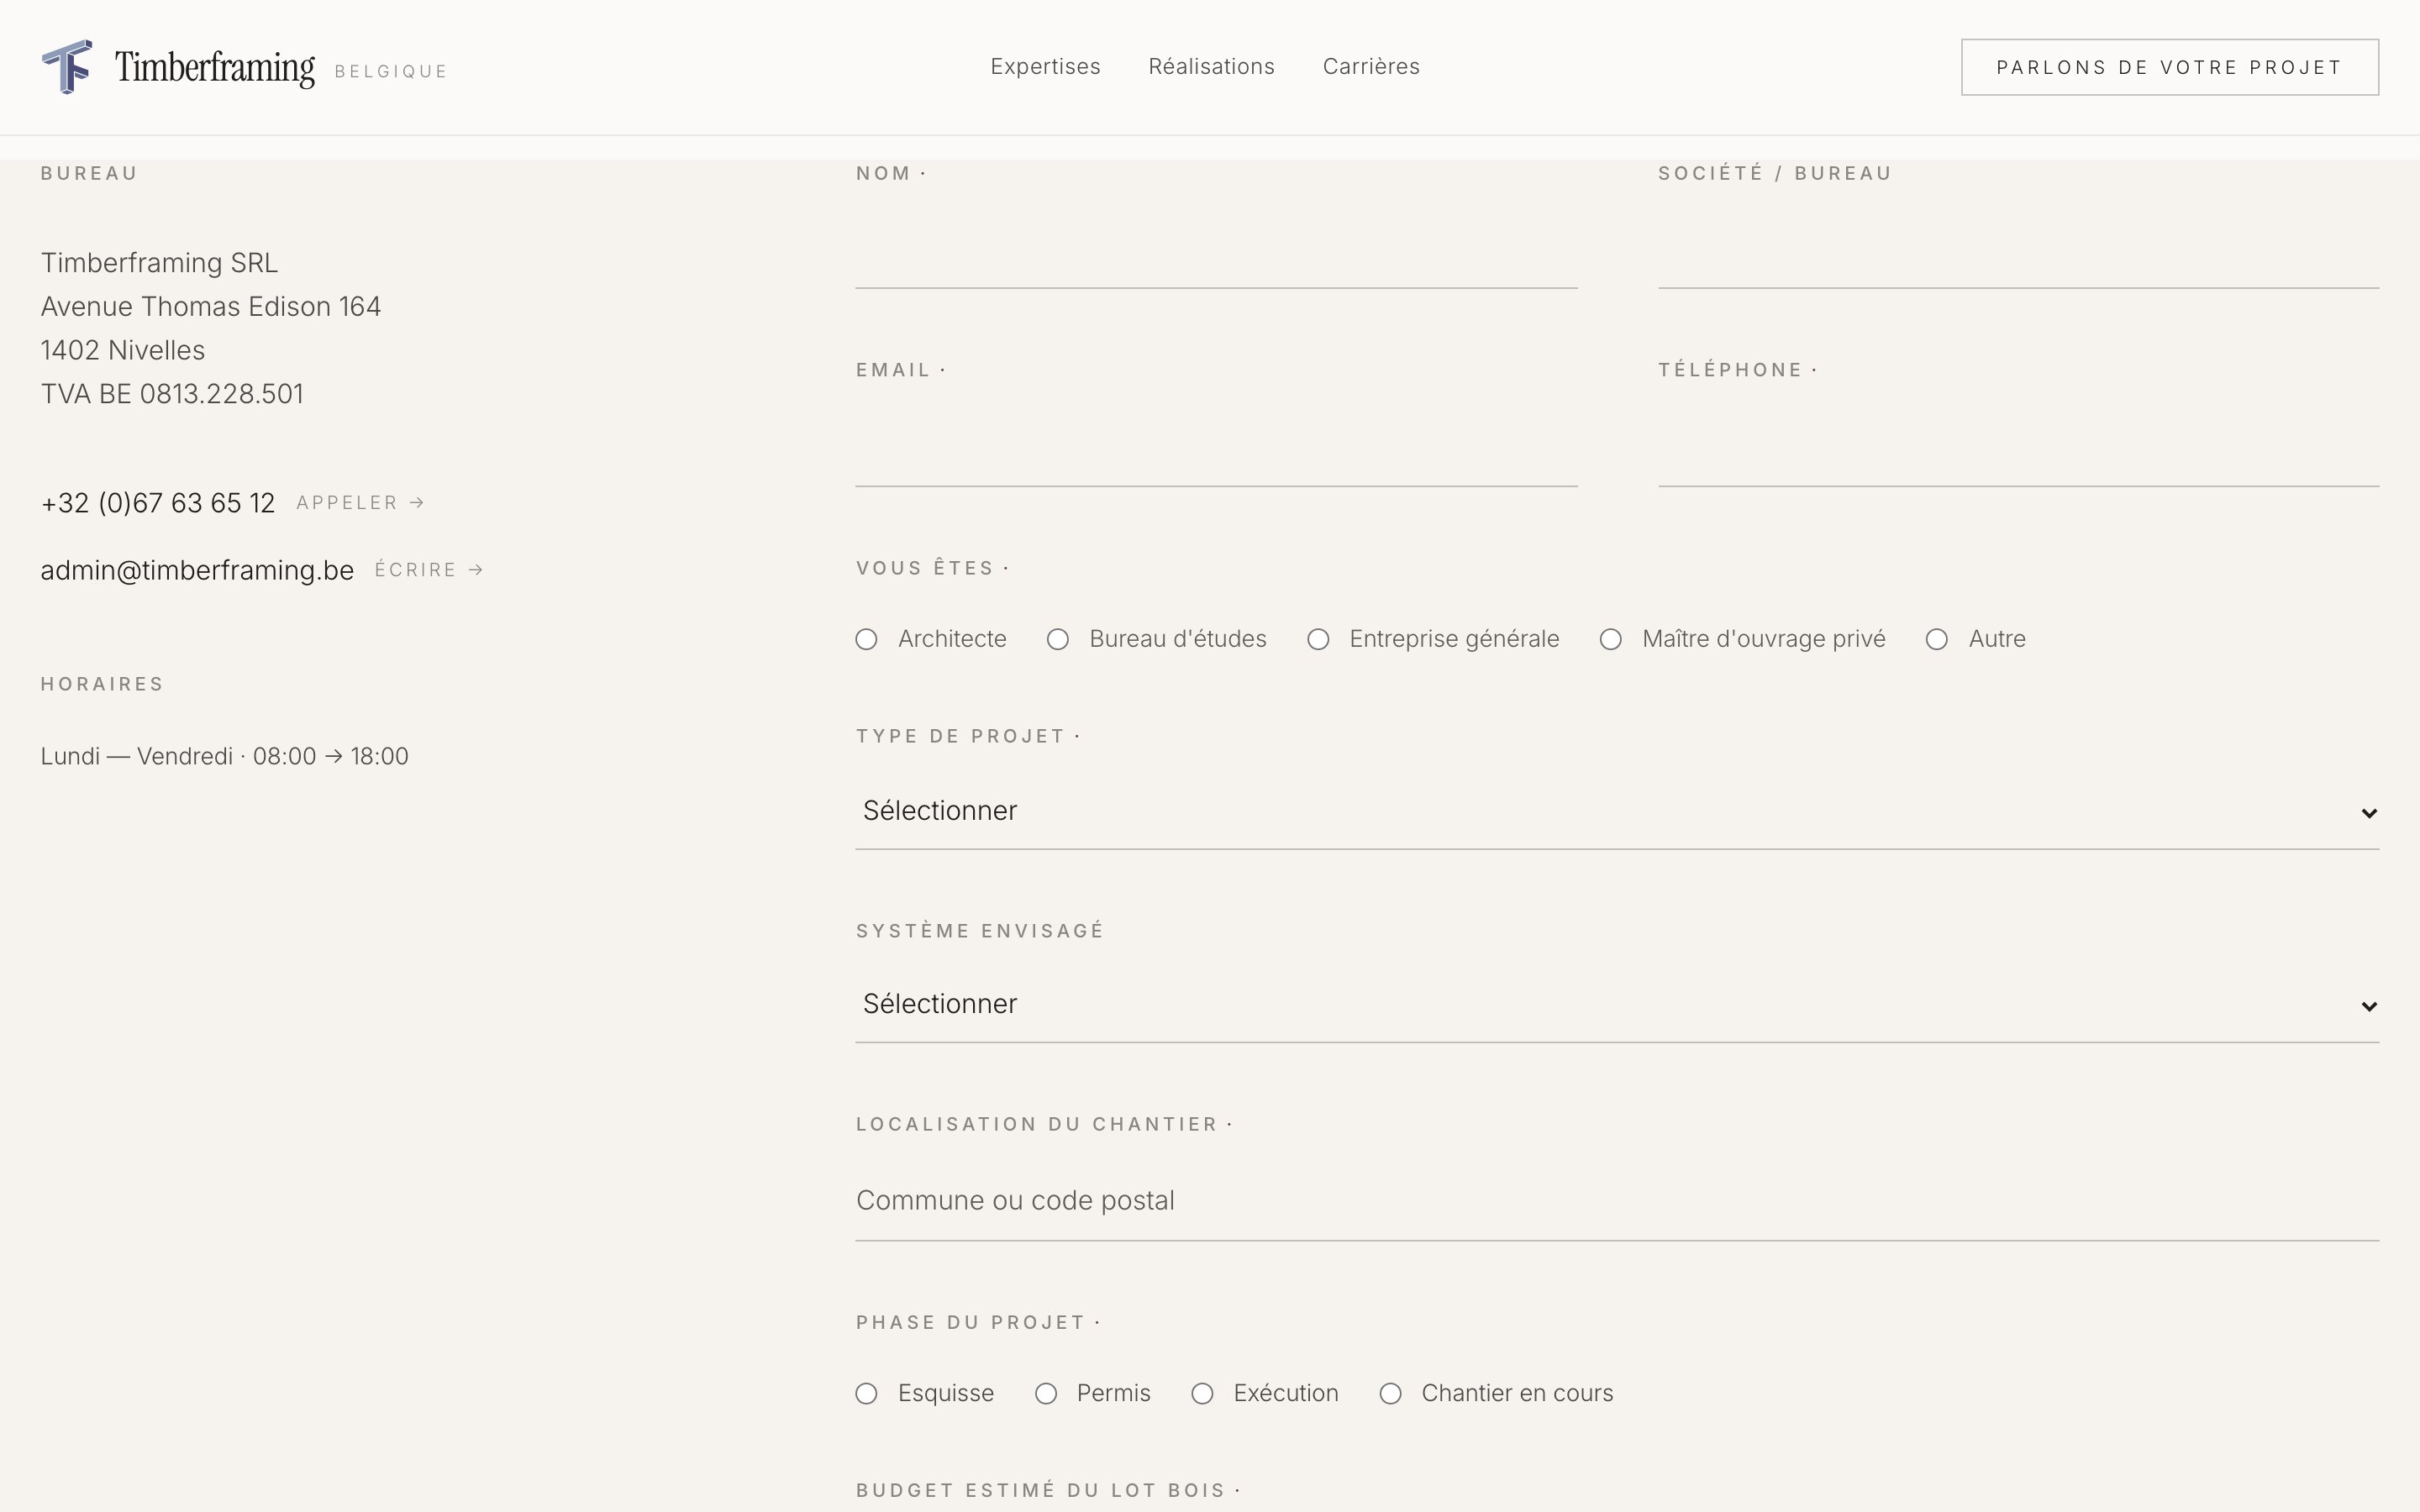The image size is (2420, 1512).
Task: Click the admin@timberframing.be email address
Action: [197, 570]
